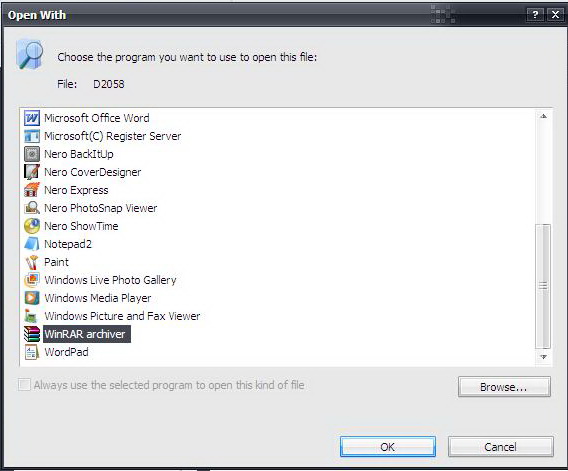Viewport: 568px width, 471px height.
Task: Click the help question mark button
Action: (535, 15)
